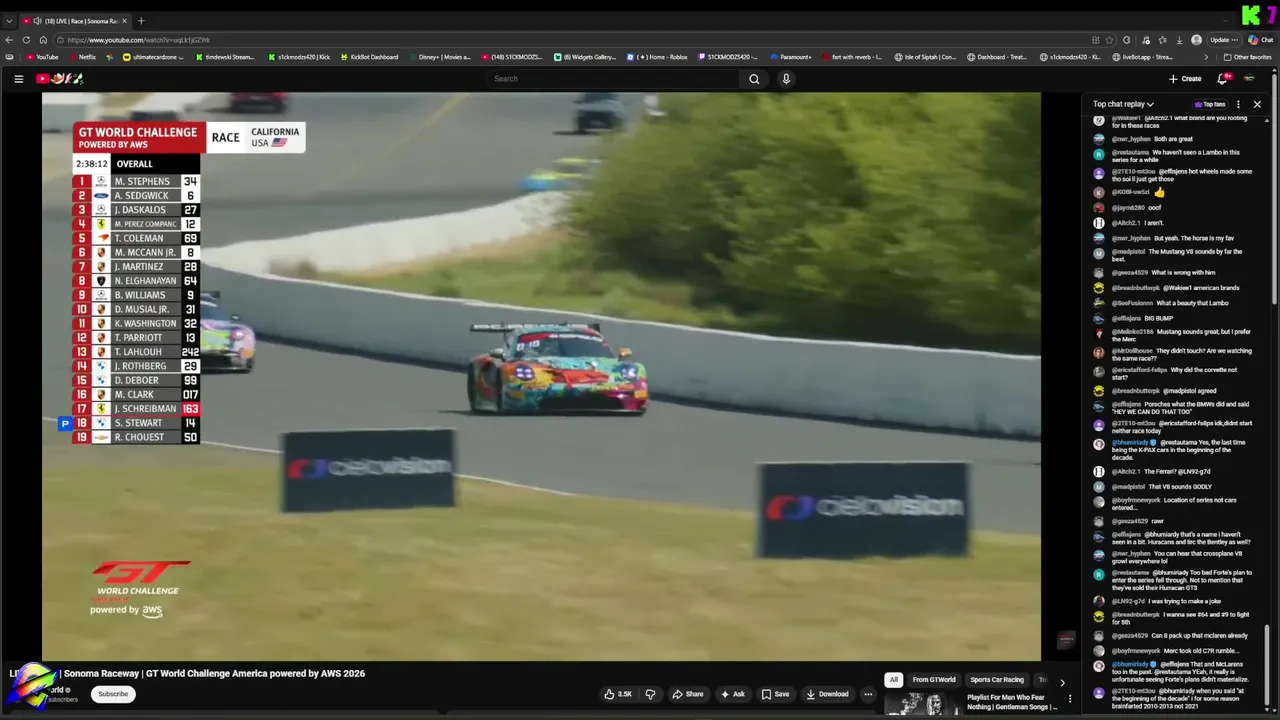Image resolution: width=1280 pixels, height=720 pixels.
Task: Close the live chat replay panel
Action: point(1257,104)
